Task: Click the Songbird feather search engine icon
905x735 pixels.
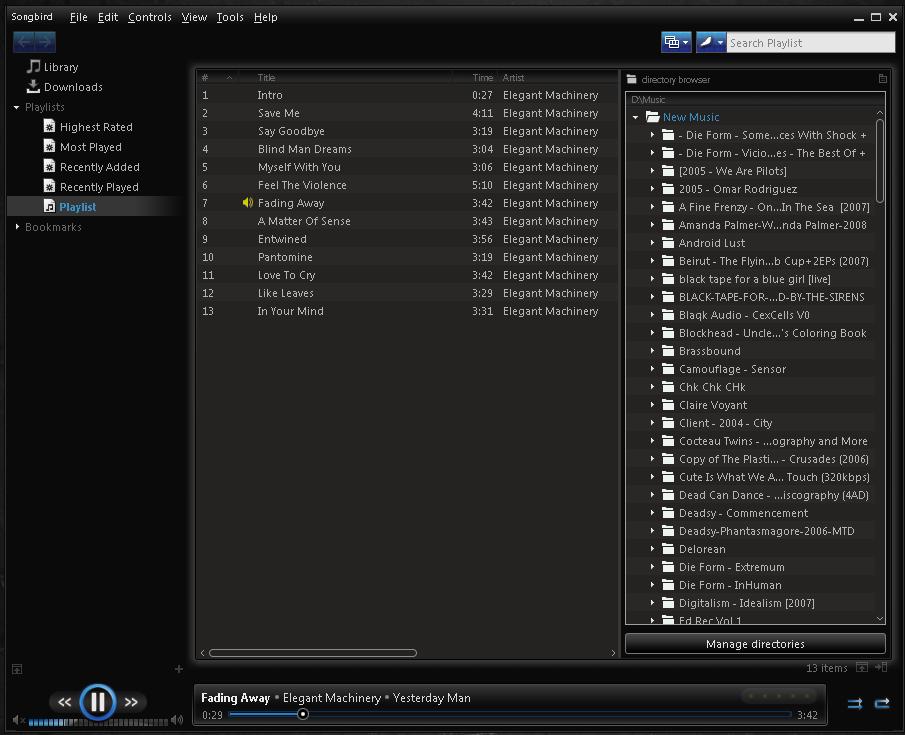Action: tap(706, 42)
